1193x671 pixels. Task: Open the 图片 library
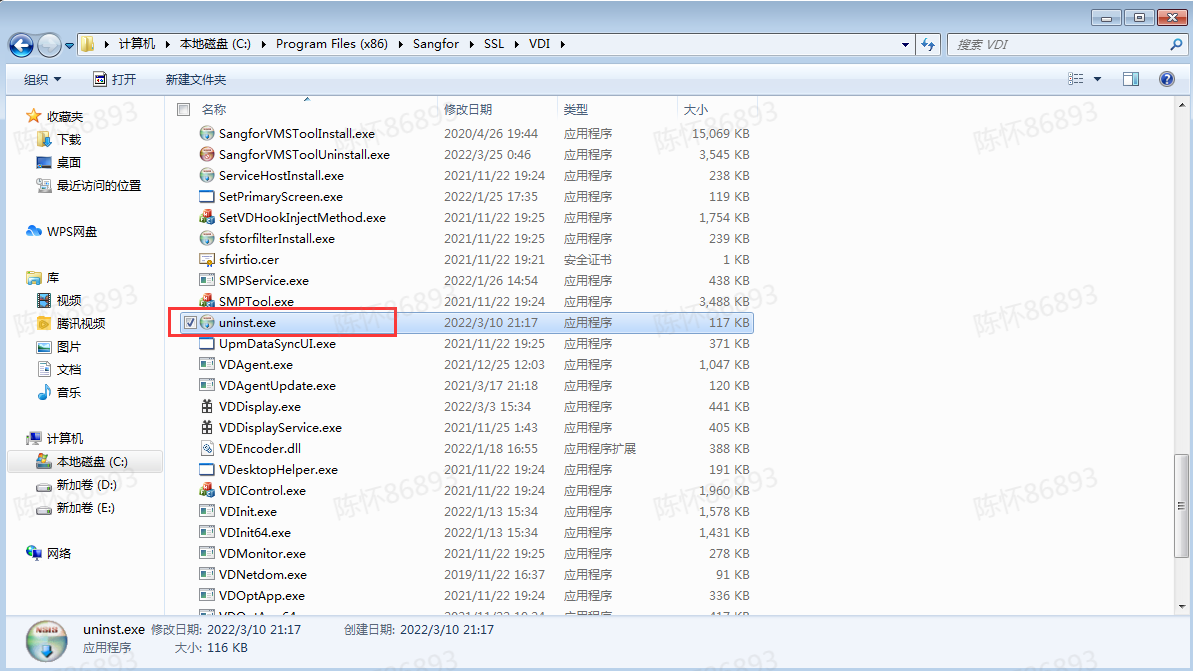click(x=59, y=346)
